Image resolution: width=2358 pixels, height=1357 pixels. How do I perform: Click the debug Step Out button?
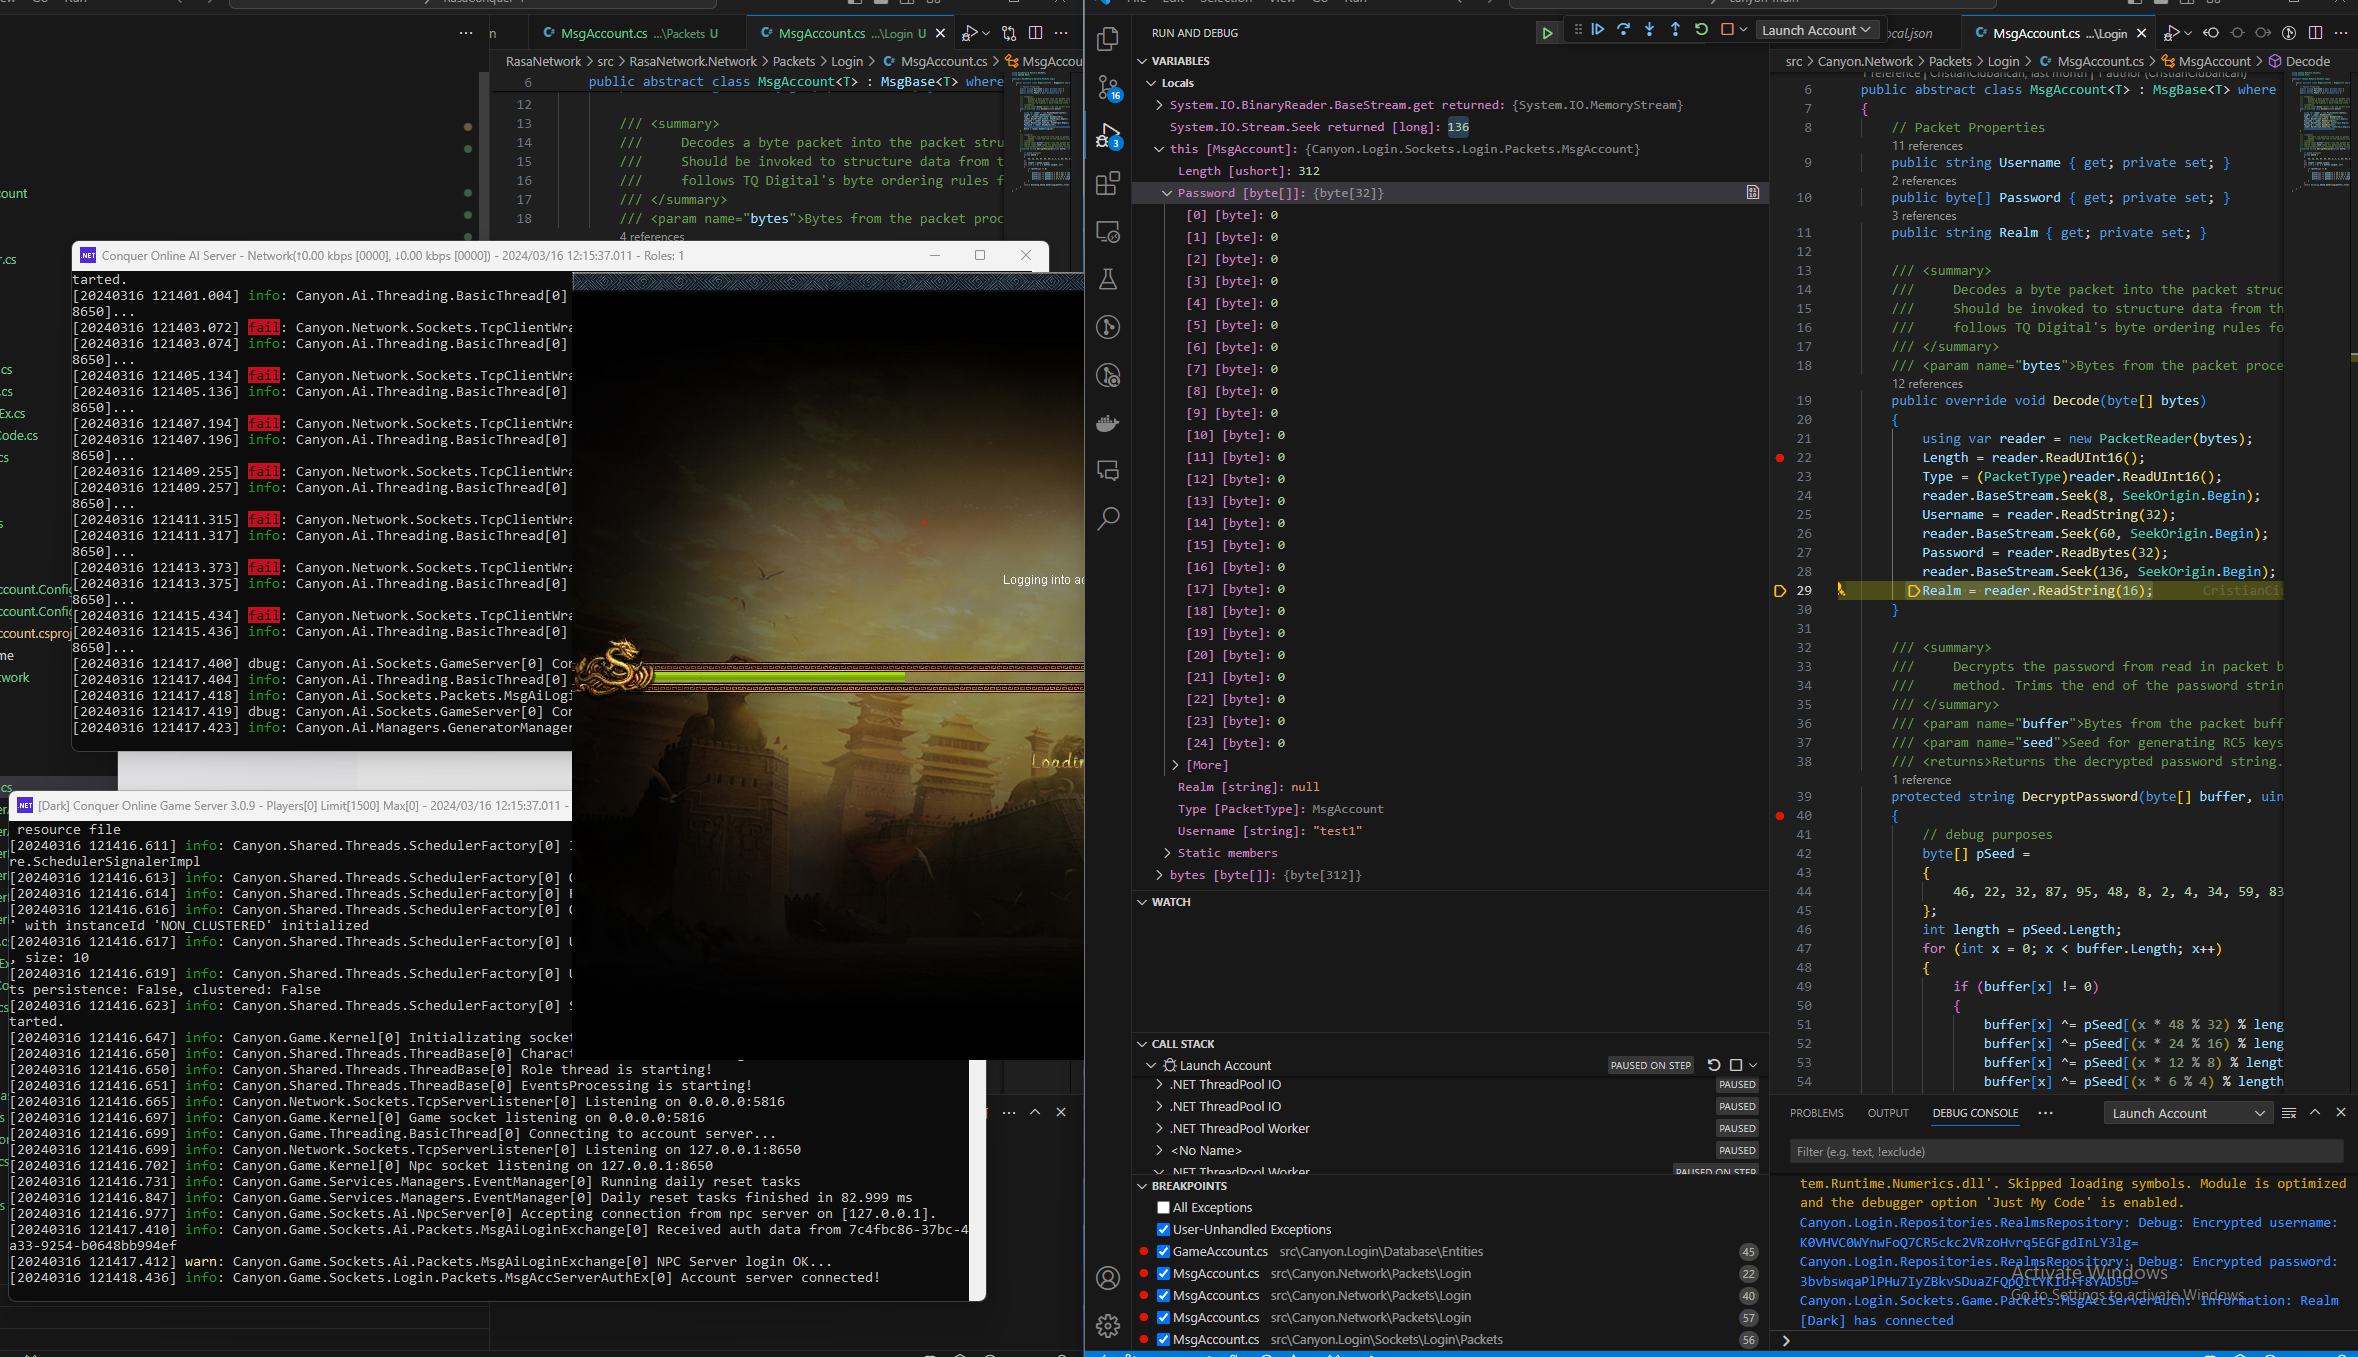(x=1676, y=30)
